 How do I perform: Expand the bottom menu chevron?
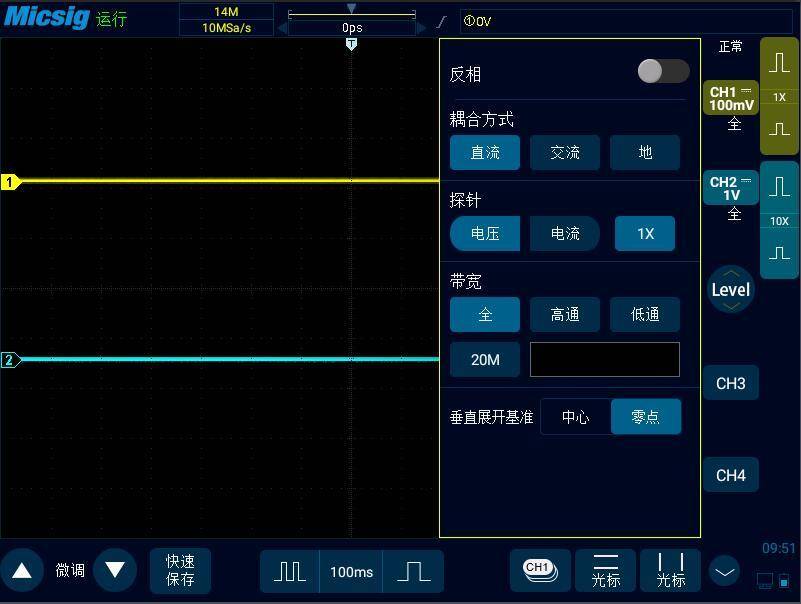(x=724, y=572)
